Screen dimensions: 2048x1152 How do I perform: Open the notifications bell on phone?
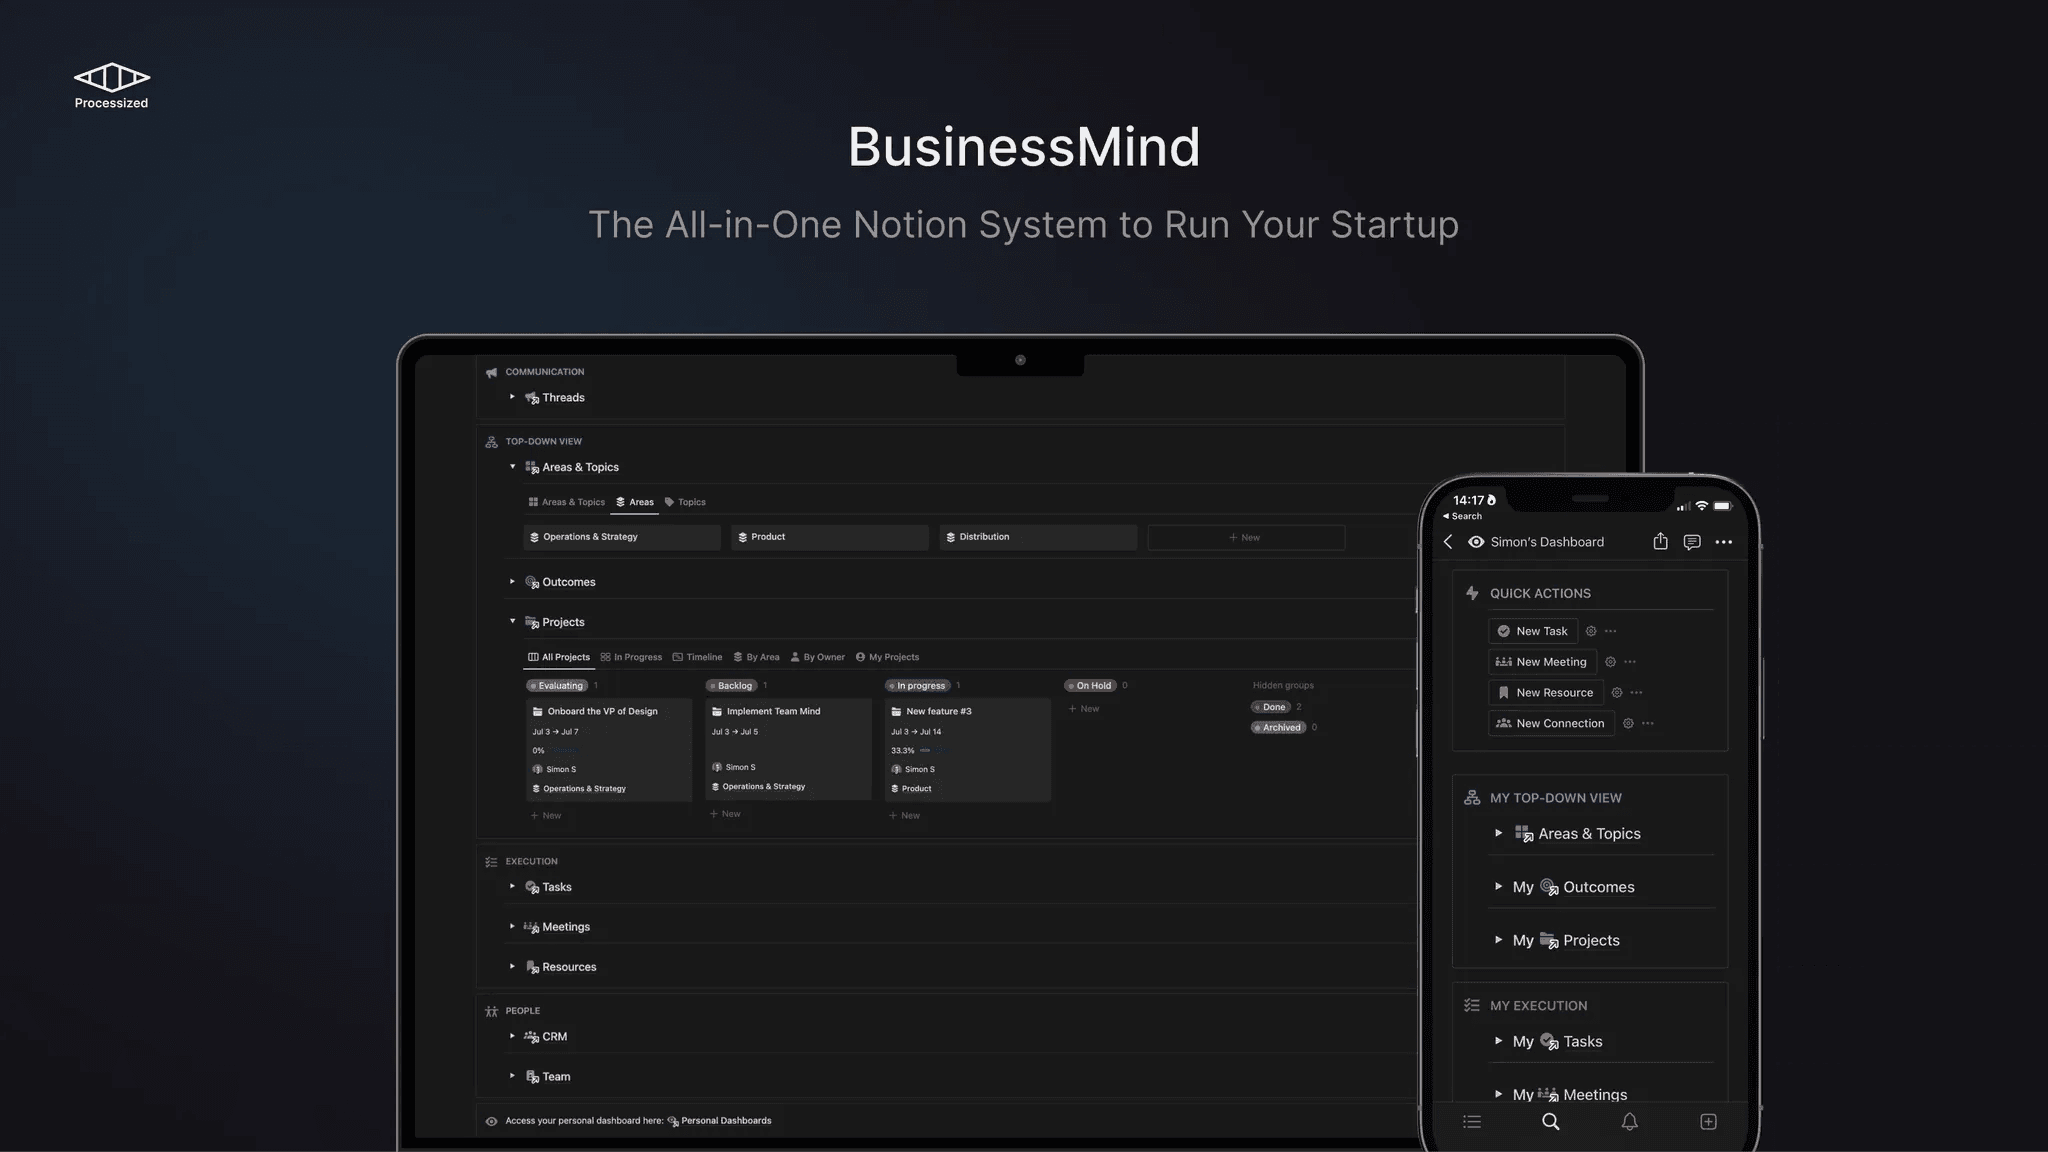[x=1629, y=1121]
